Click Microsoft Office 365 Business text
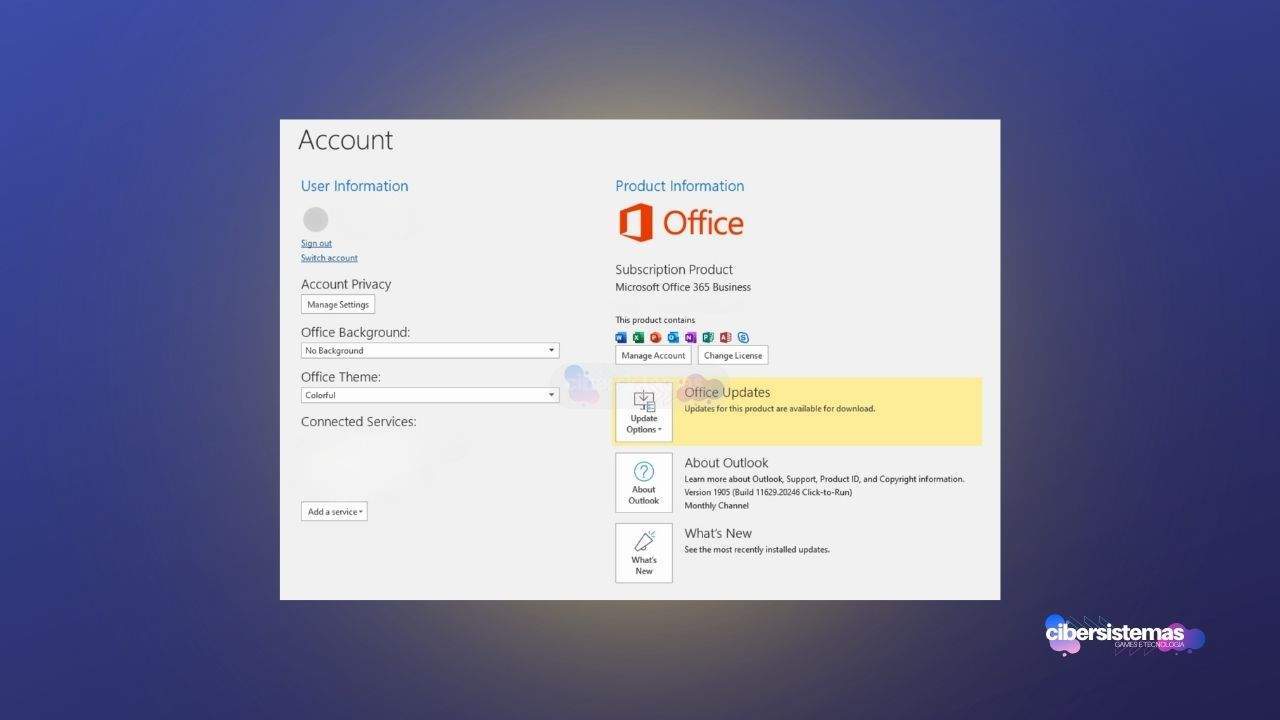1280x720 pixels. [x=683, y=287]
